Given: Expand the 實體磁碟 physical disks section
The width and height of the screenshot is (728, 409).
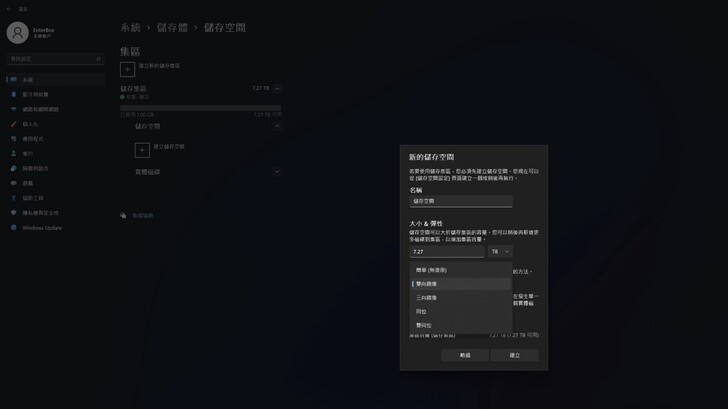Looking at the screenshot, I should tap(277, 172).
